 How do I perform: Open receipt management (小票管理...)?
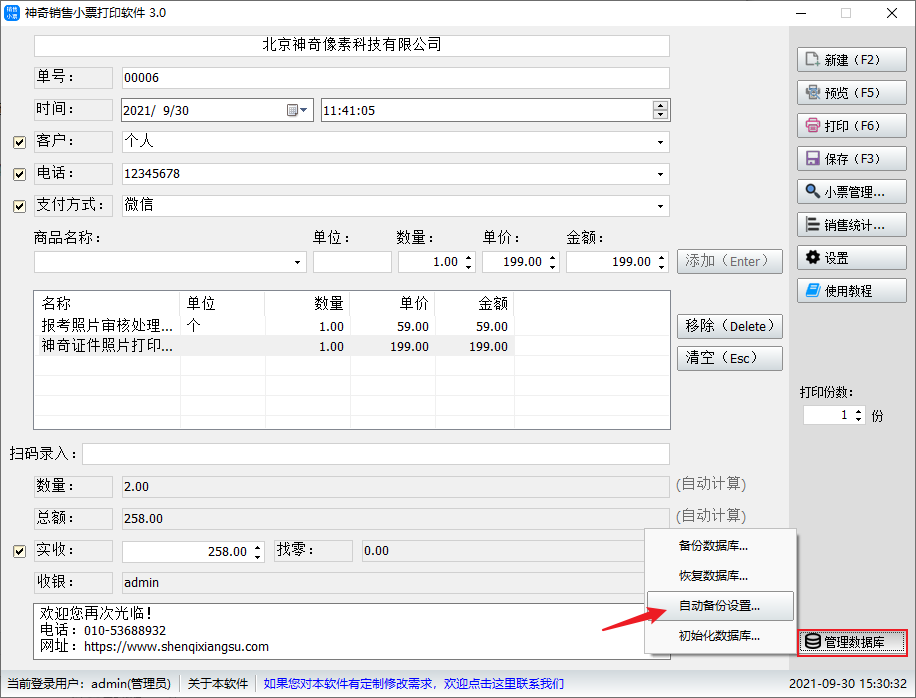pyautogui.click(x=851, y=192)
